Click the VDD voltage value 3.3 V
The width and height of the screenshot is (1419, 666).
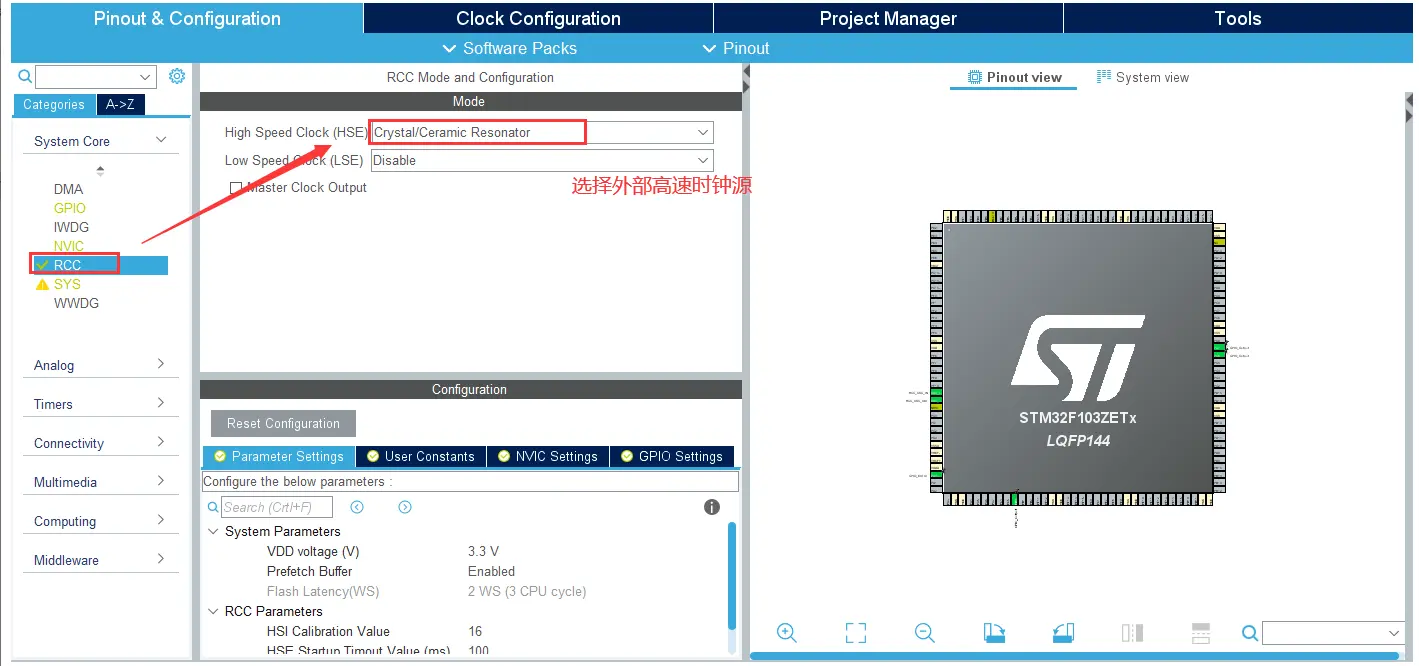(483, 551)
